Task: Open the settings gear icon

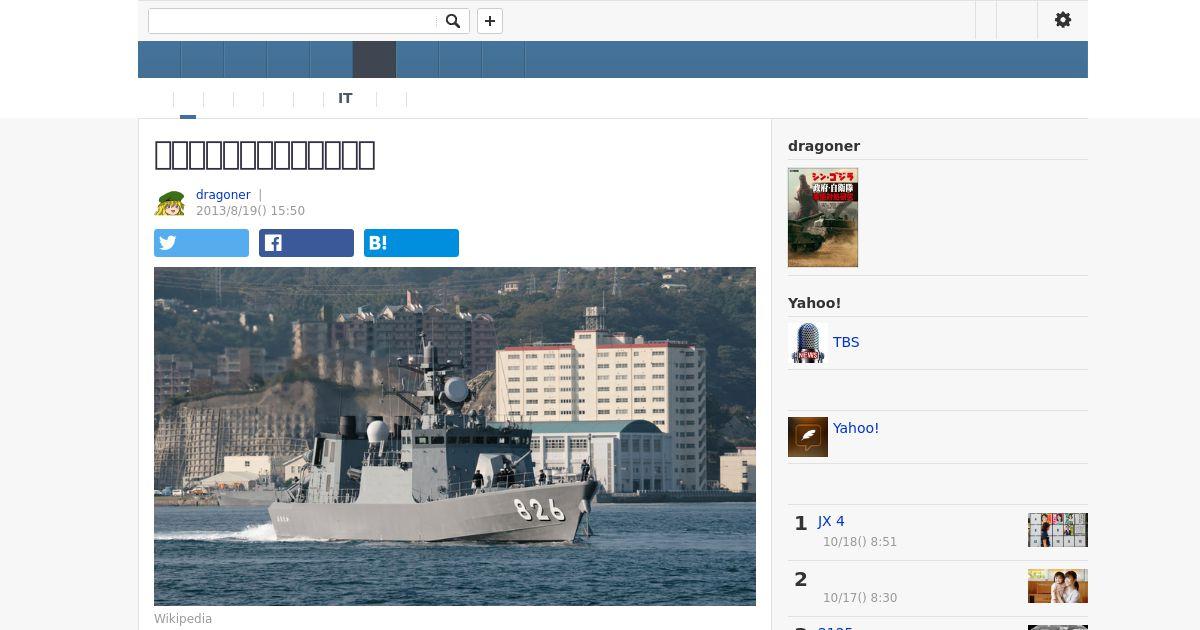Action: click(x=1063, y=20)
